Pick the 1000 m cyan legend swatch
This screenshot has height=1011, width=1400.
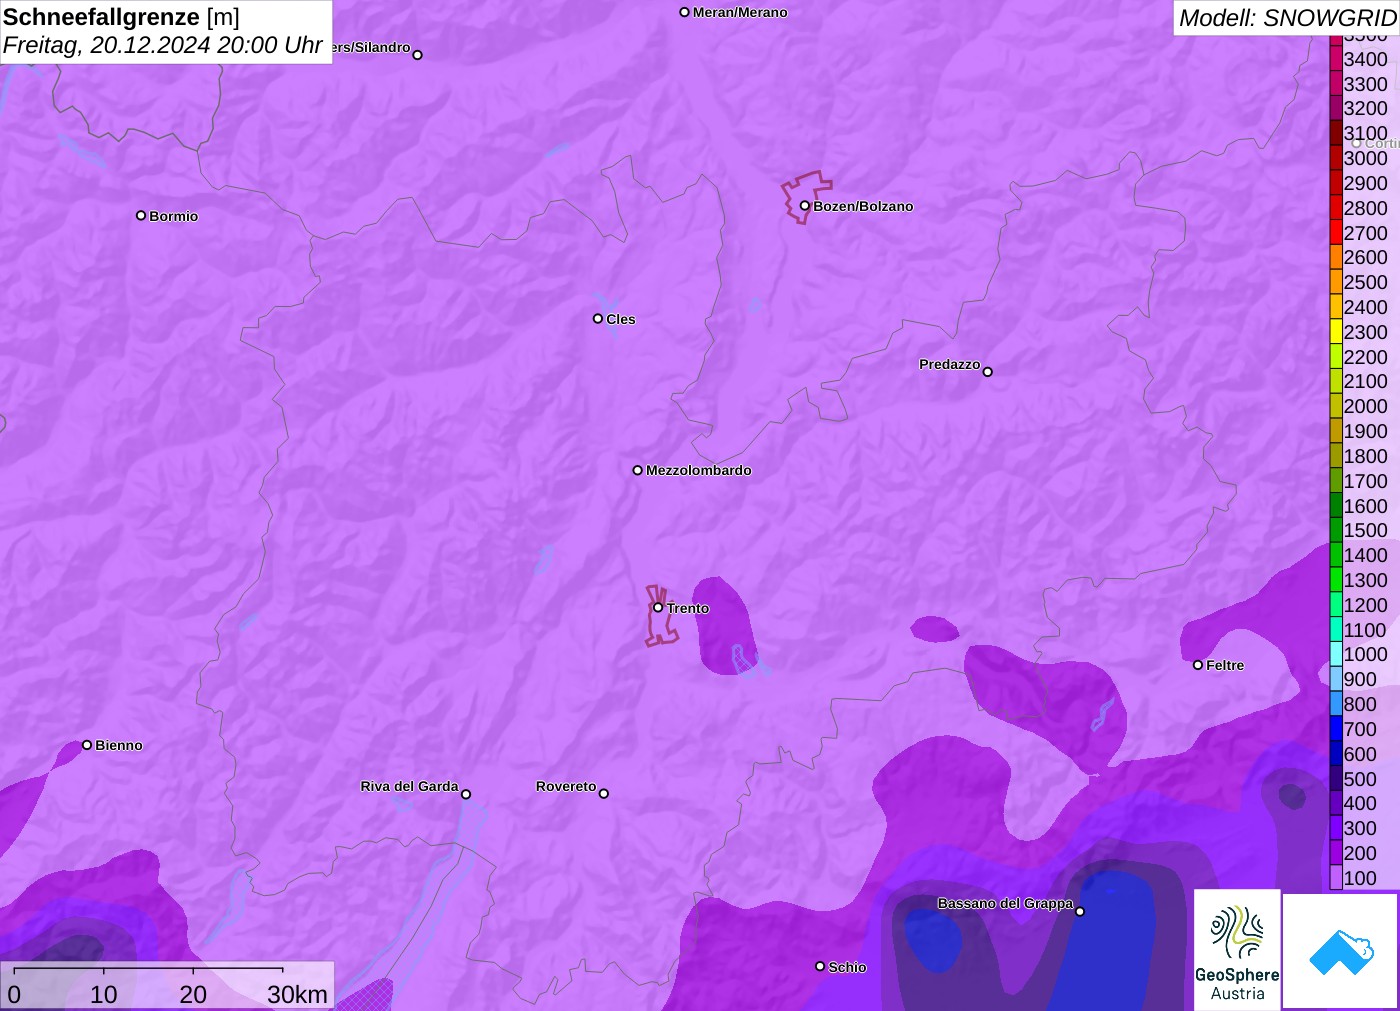[x=1336, y=654]
